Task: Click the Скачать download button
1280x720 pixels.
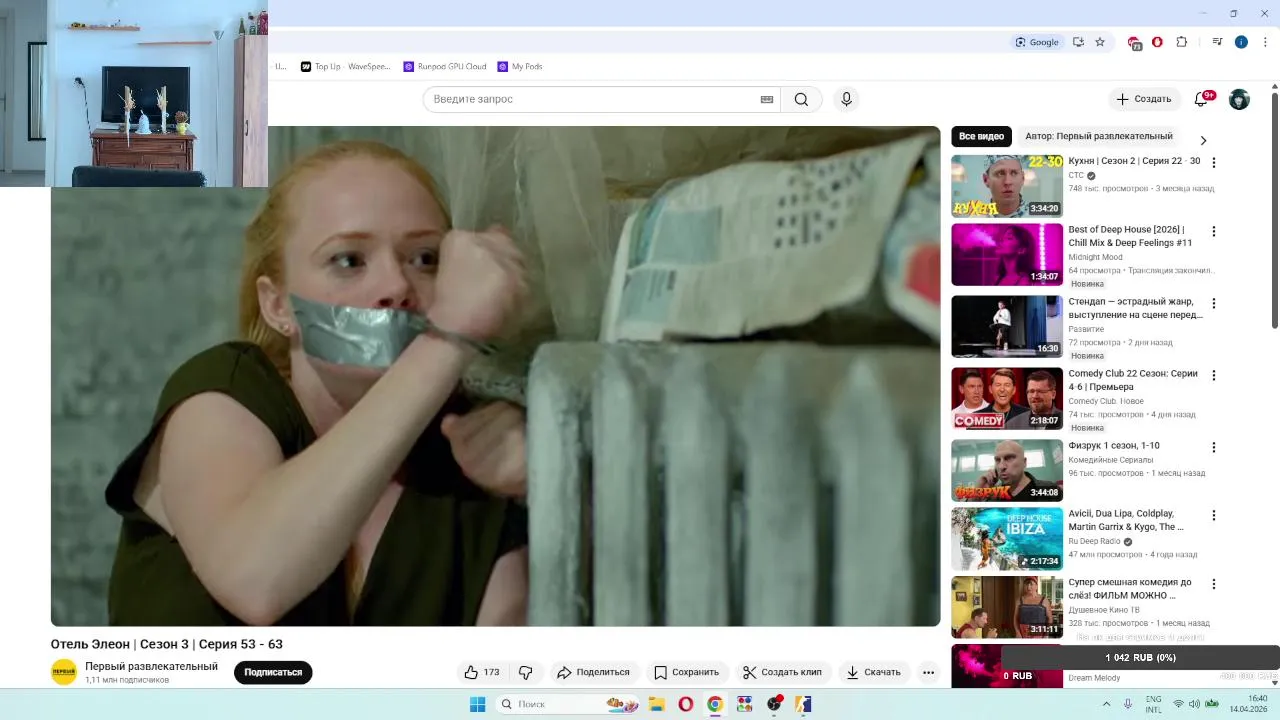Action: pos(873,672)
